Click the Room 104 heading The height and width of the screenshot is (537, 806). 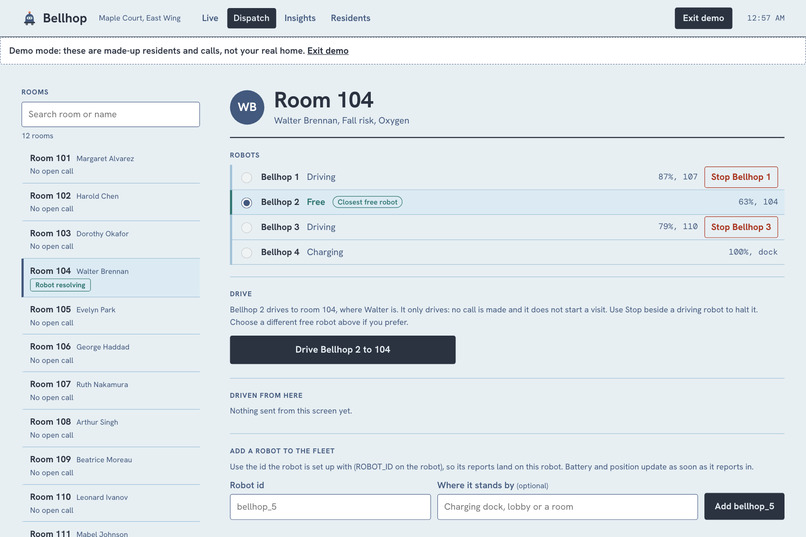(x=323, y=100)
